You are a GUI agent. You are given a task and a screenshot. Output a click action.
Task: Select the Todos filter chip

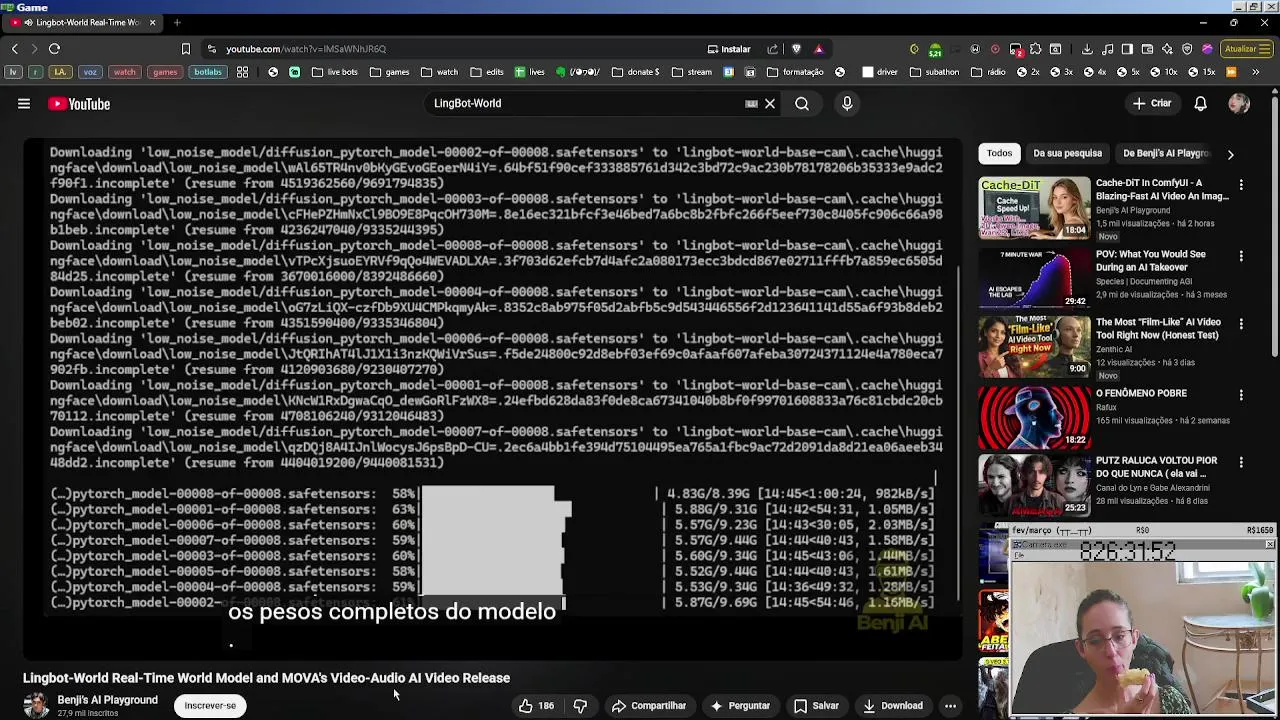[x=999, y=154]
